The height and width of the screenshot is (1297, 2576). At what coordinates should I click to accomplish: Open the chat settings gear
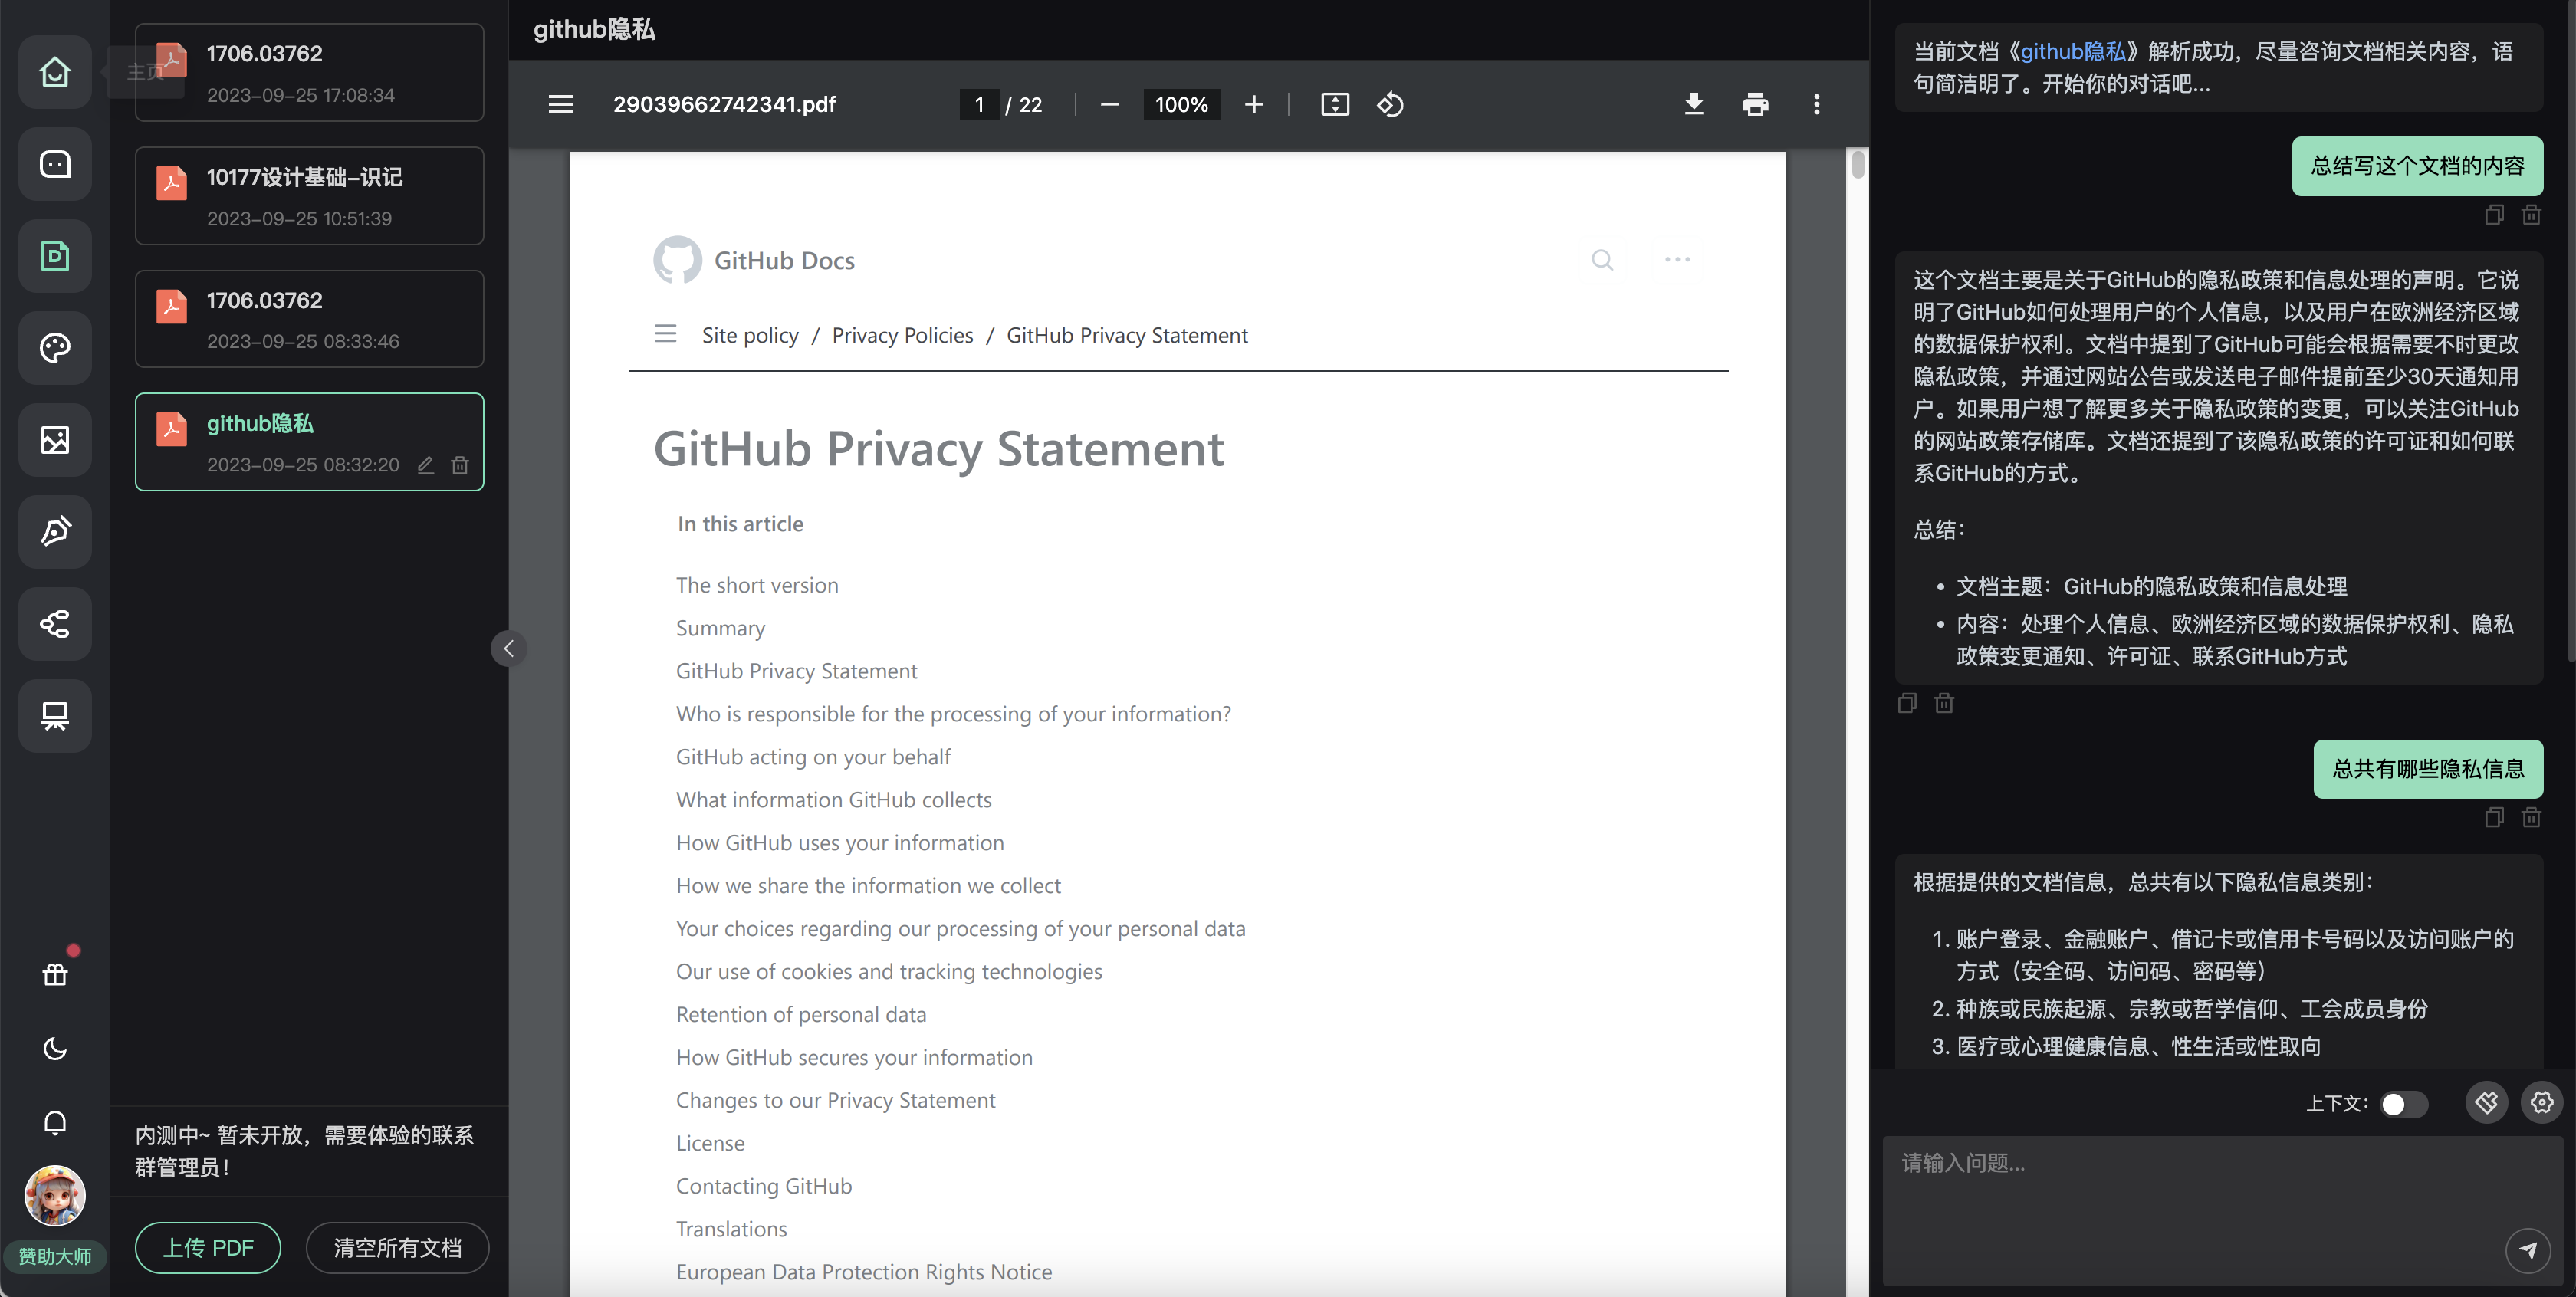click(2541, 1103)
